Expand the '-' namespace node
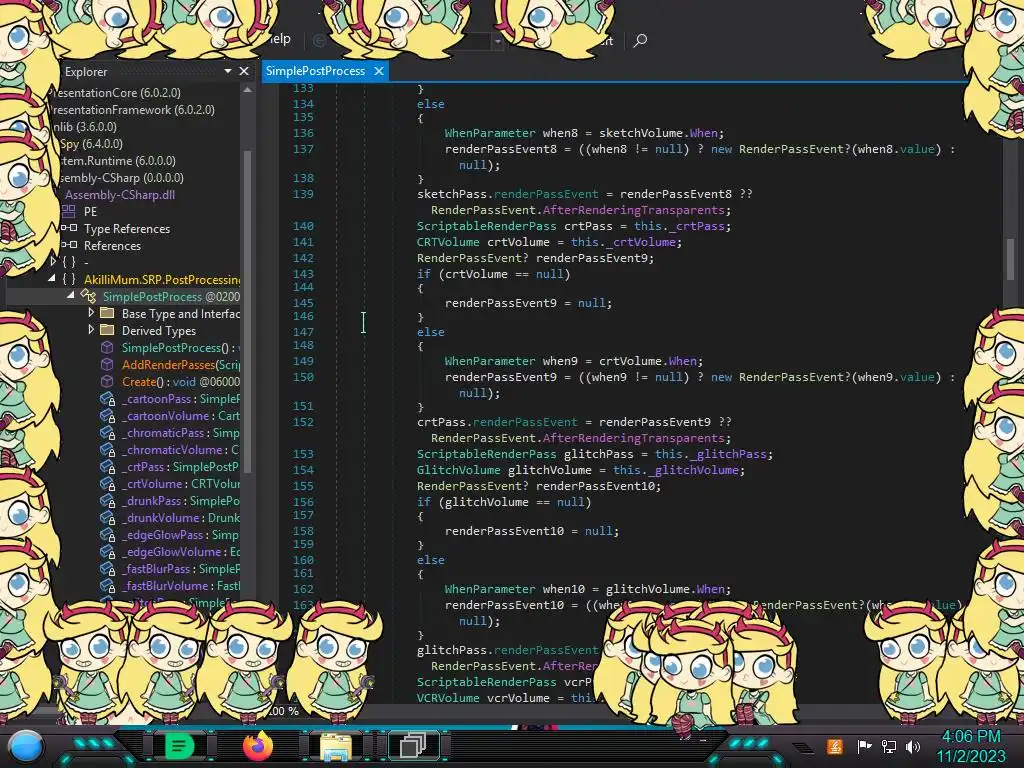 tap(53, 261)
